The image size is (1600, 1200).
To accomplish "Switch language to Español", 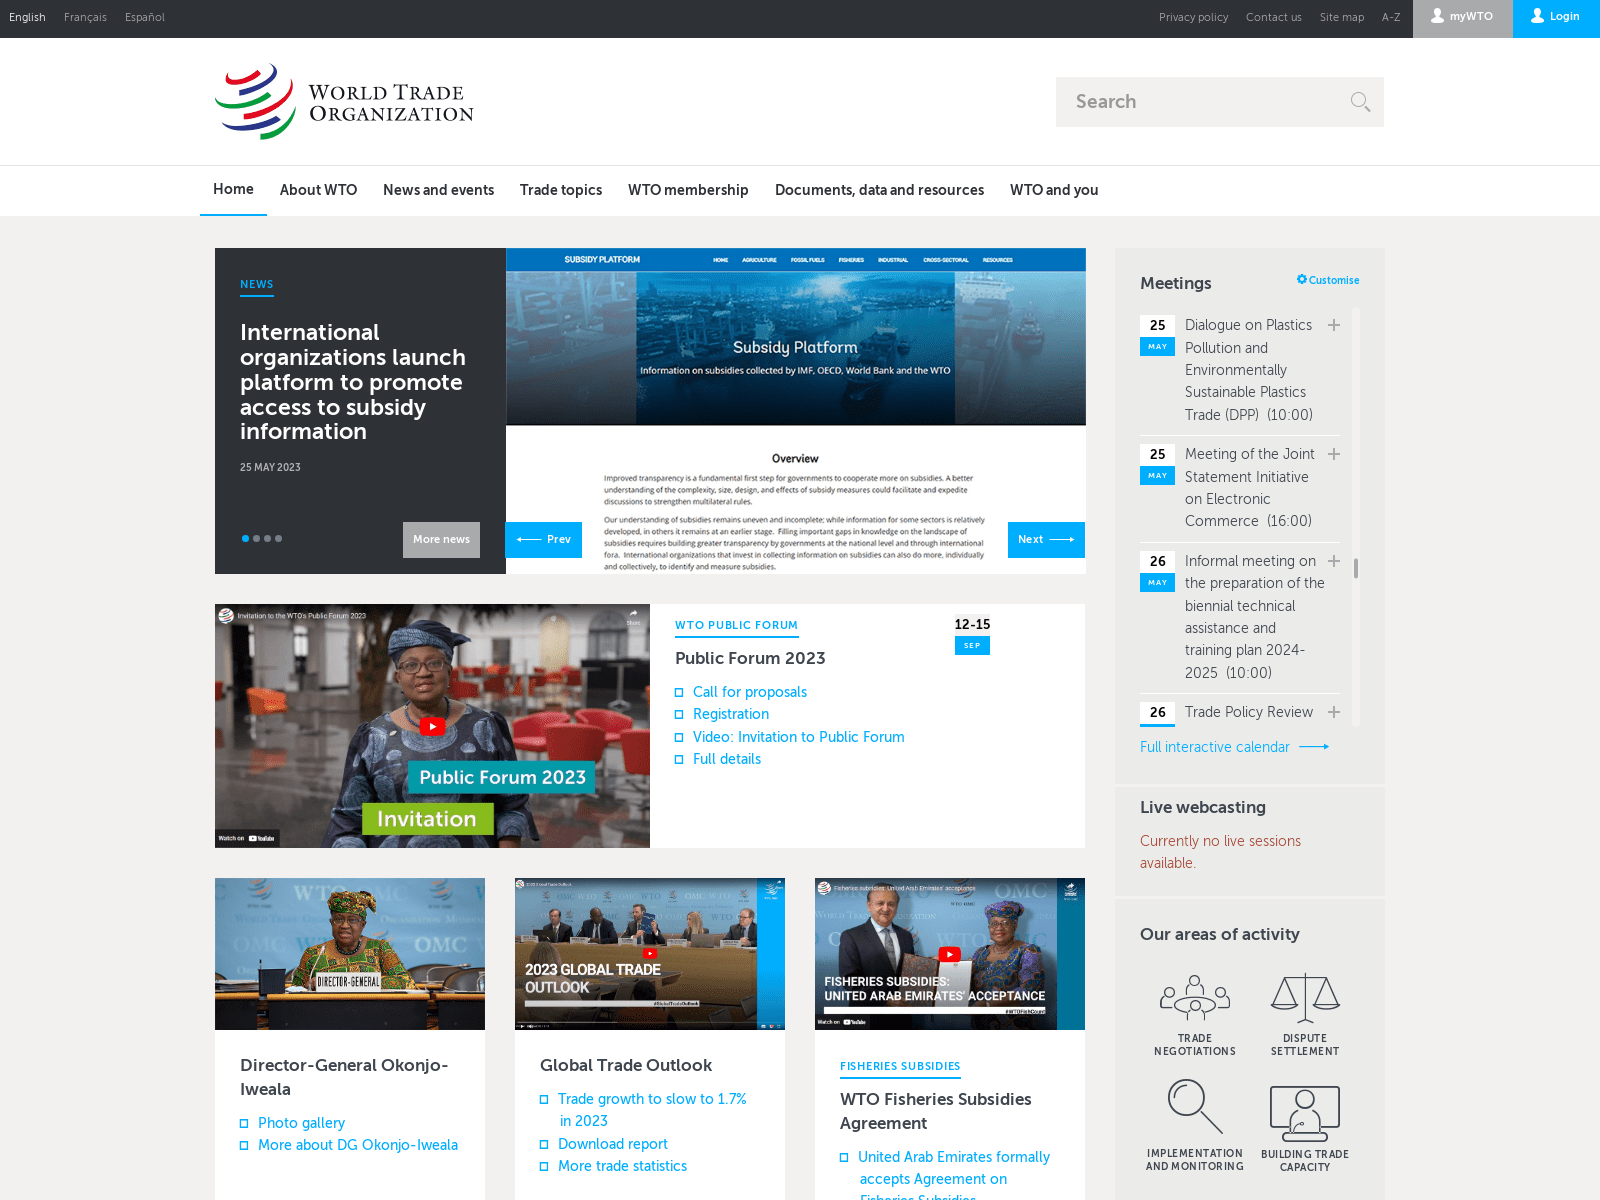I will click(145, 17).
